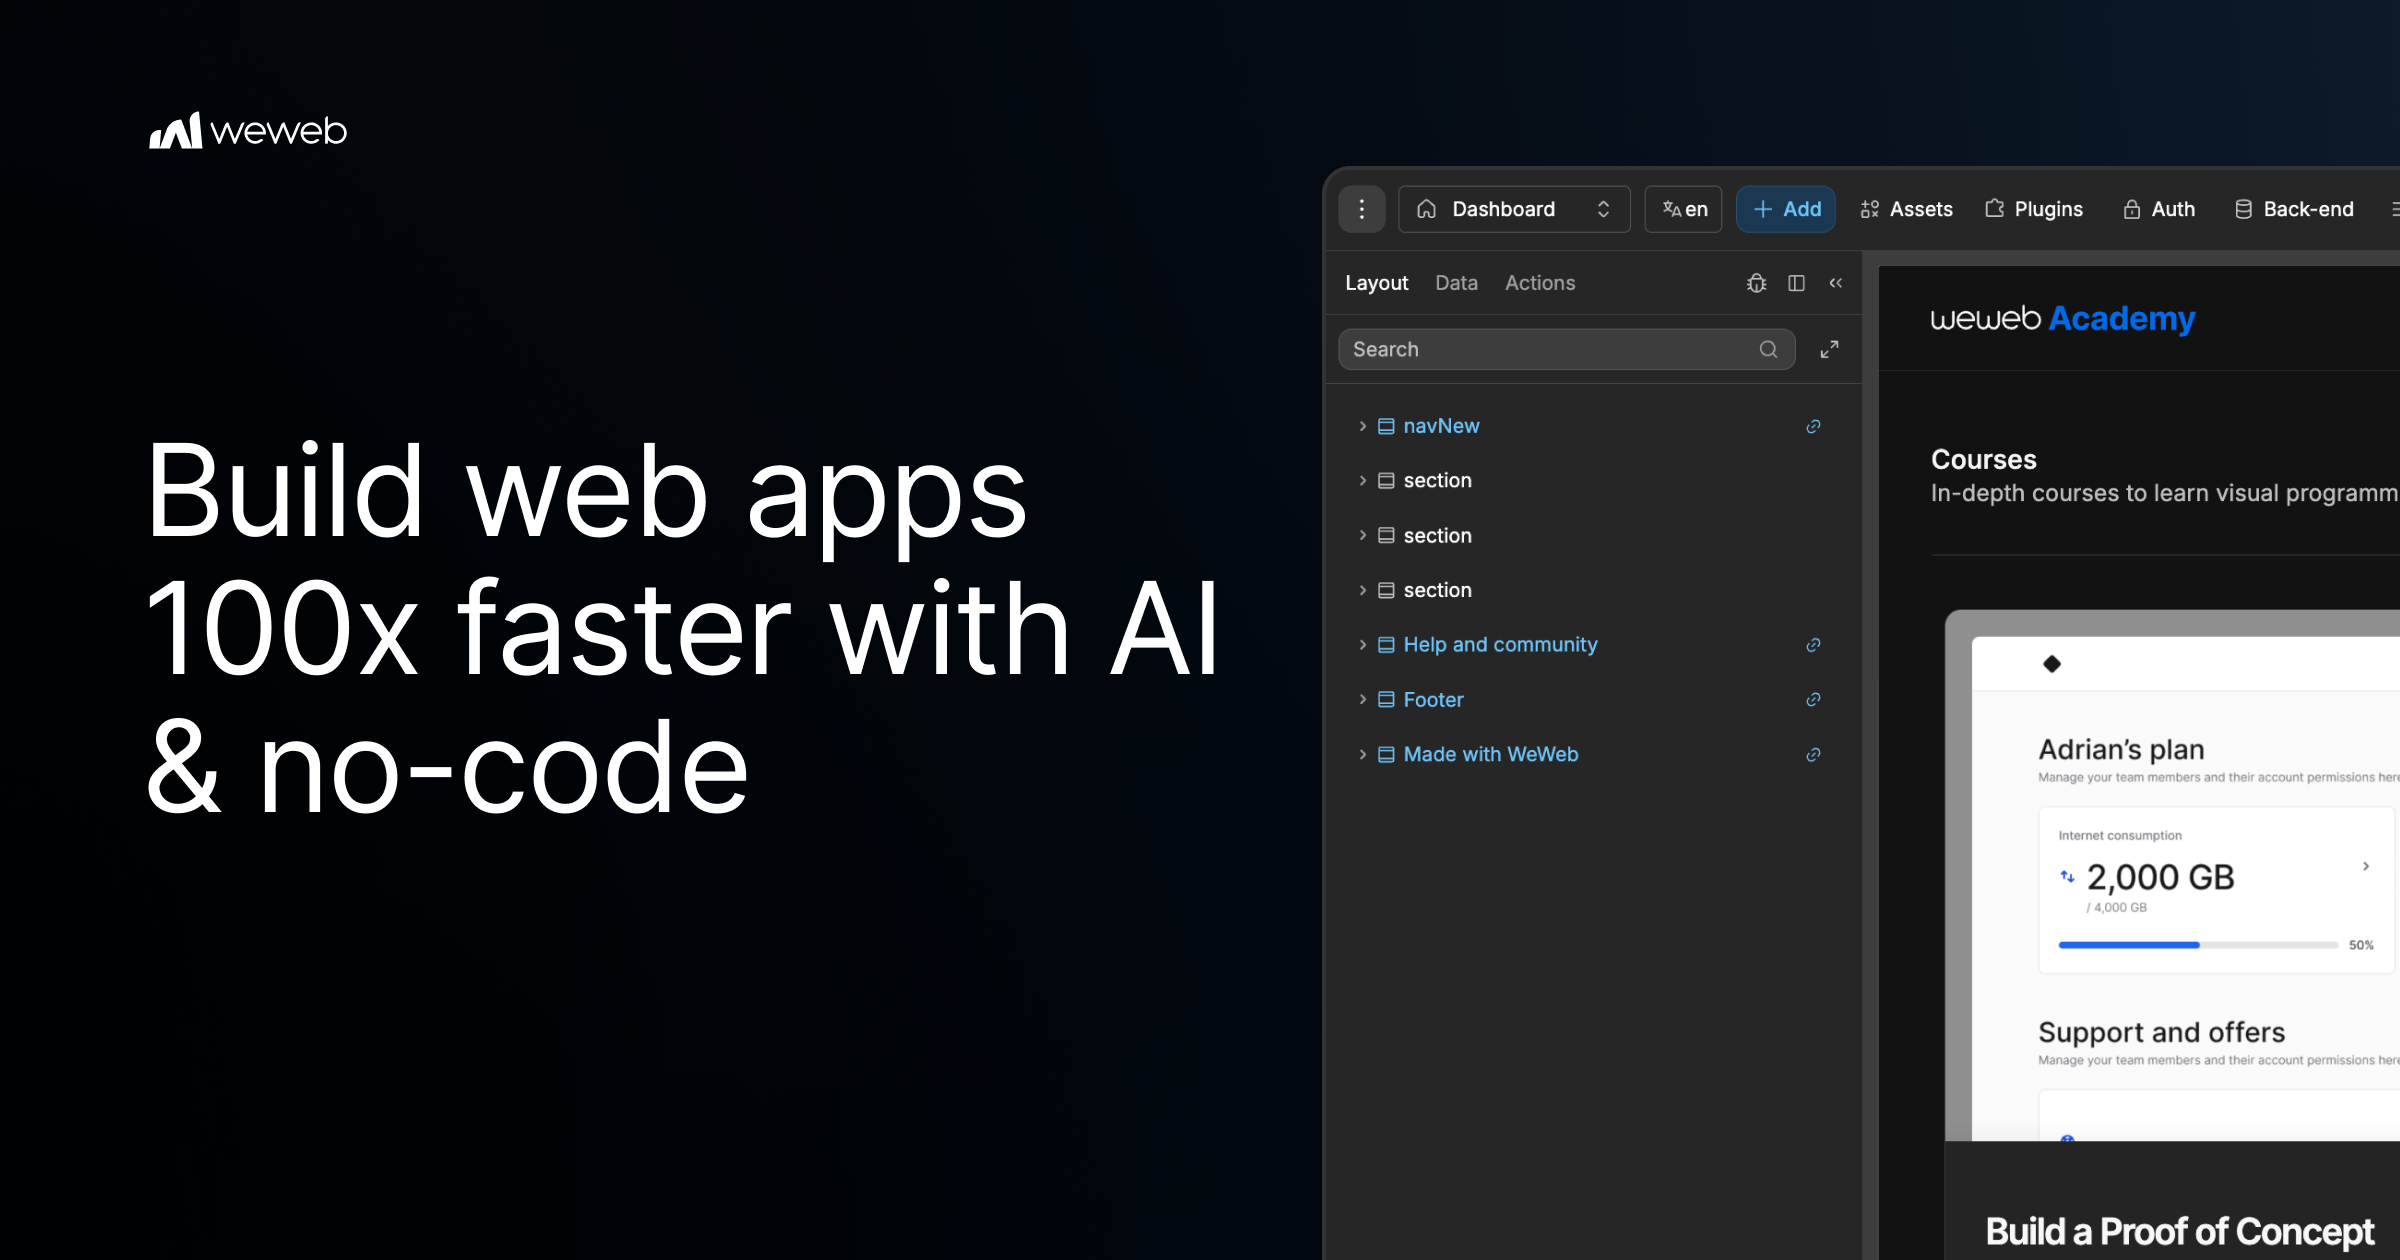
Task: Open the Assets panel
Action: [x=1906, y=209]
